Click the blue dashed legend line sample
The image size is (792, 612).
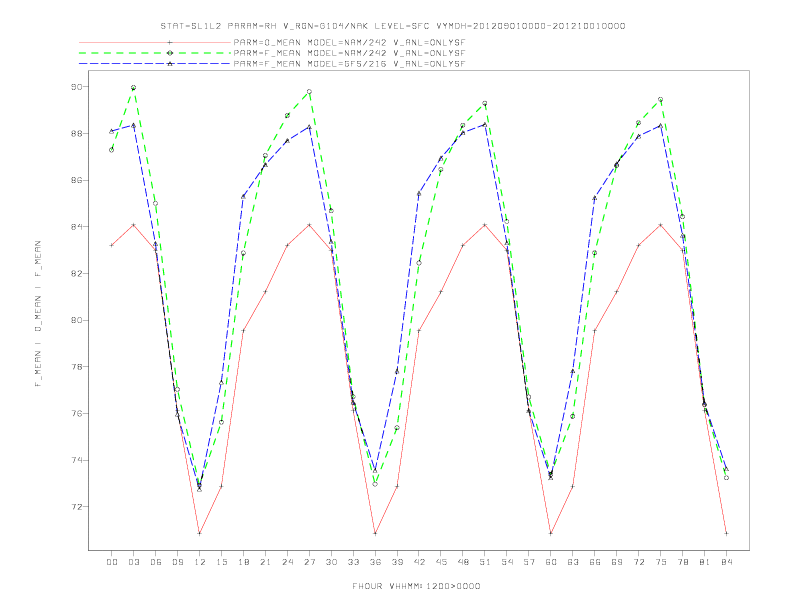click(155, 64)
